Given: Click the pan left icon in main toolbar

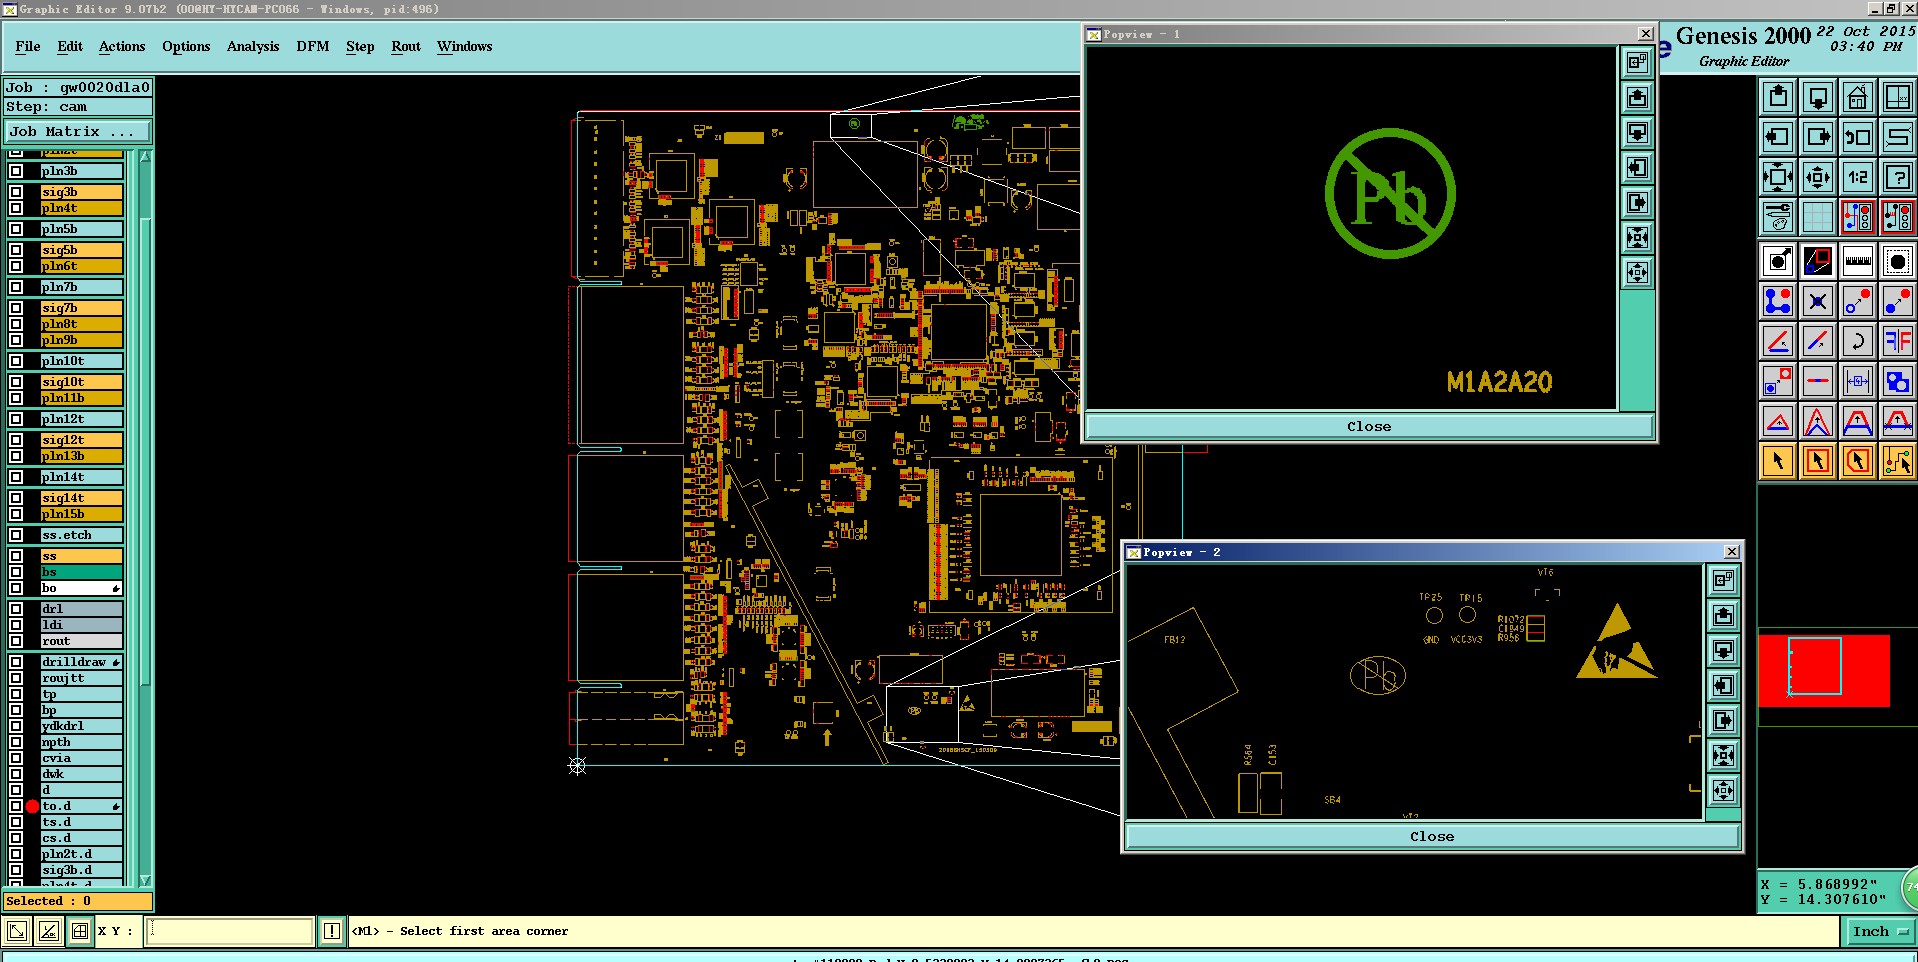Looking at the screenshot, I should [x=1778, y=137].
